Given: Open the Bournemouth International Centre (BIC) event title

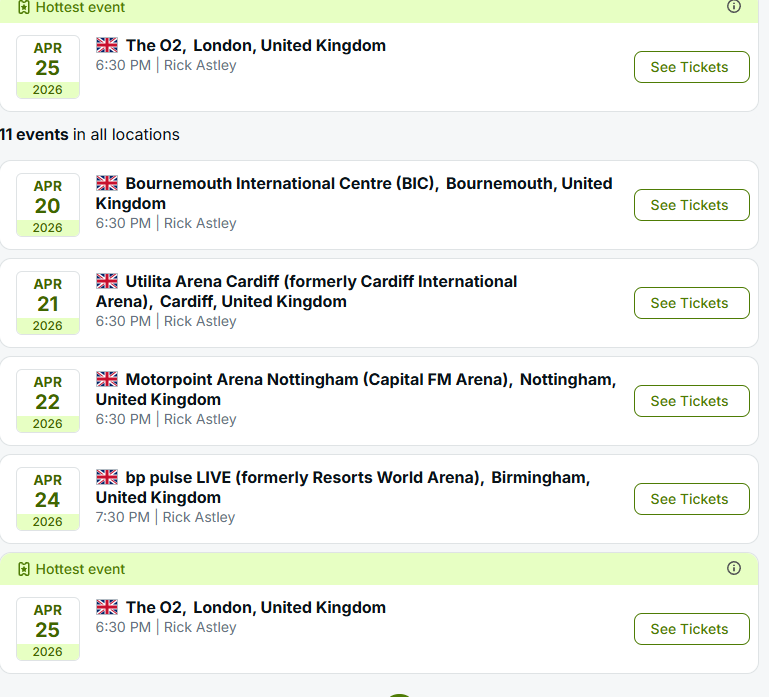Looking at the screenshot, I should 354,193.
